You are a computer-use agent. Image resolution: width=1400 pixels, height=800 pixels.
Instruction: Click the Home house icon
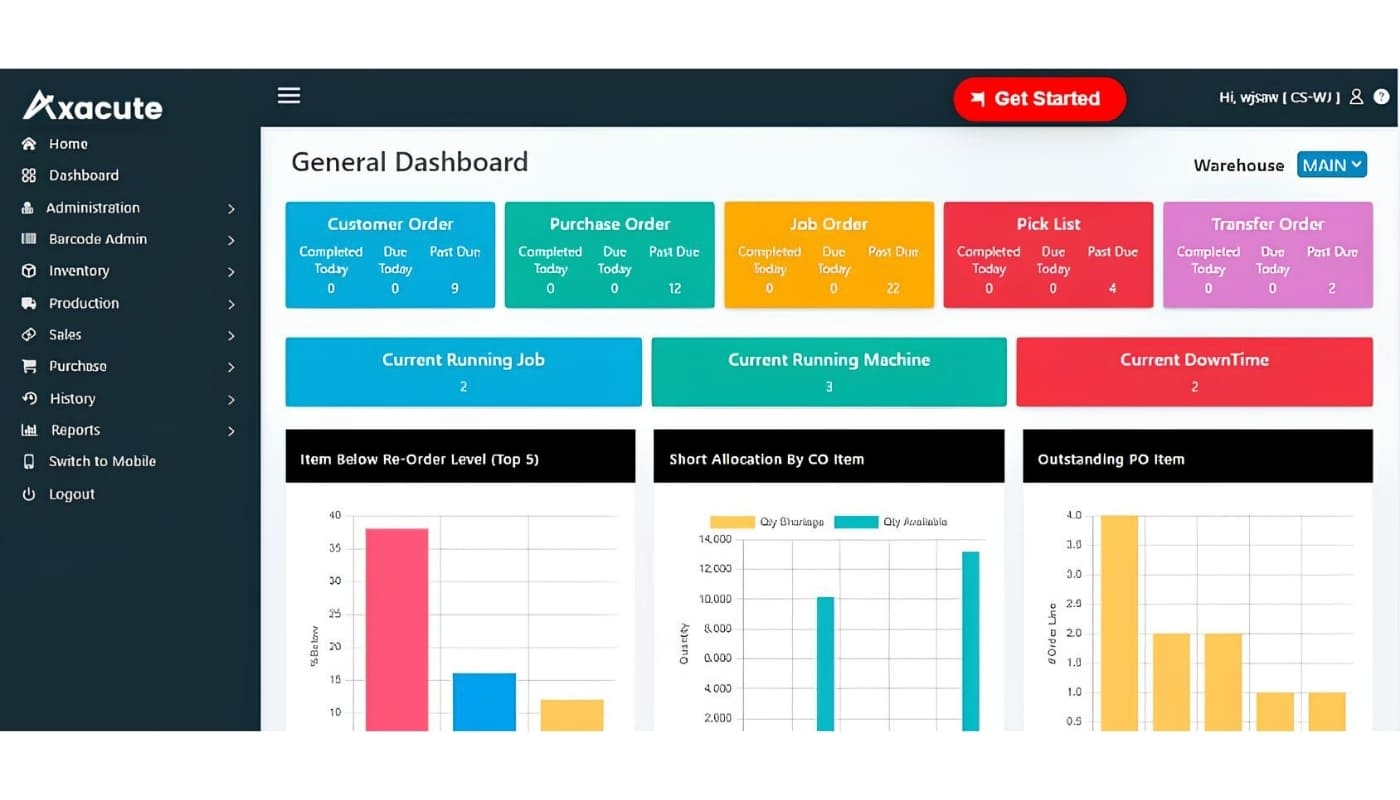point(29,144)
